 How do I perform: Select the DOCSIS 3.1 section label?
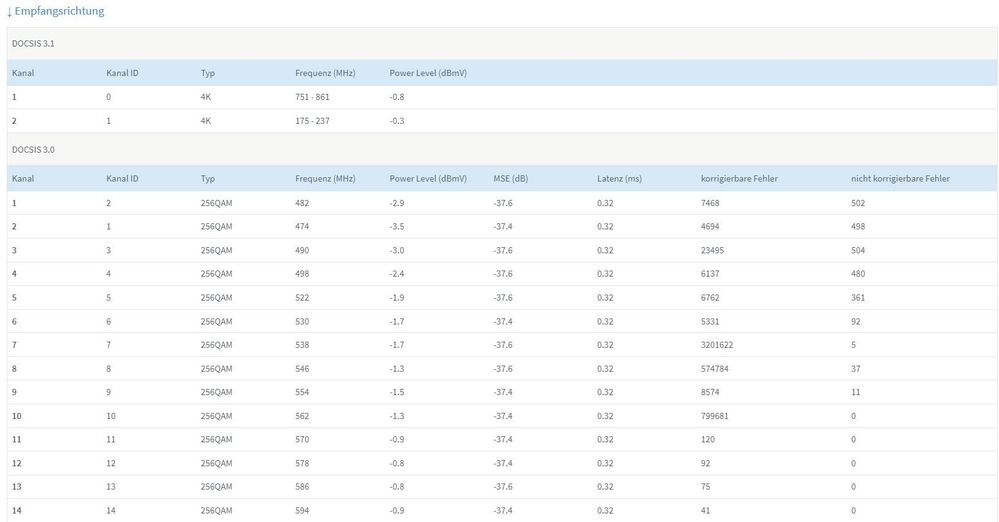coord(33,44)
